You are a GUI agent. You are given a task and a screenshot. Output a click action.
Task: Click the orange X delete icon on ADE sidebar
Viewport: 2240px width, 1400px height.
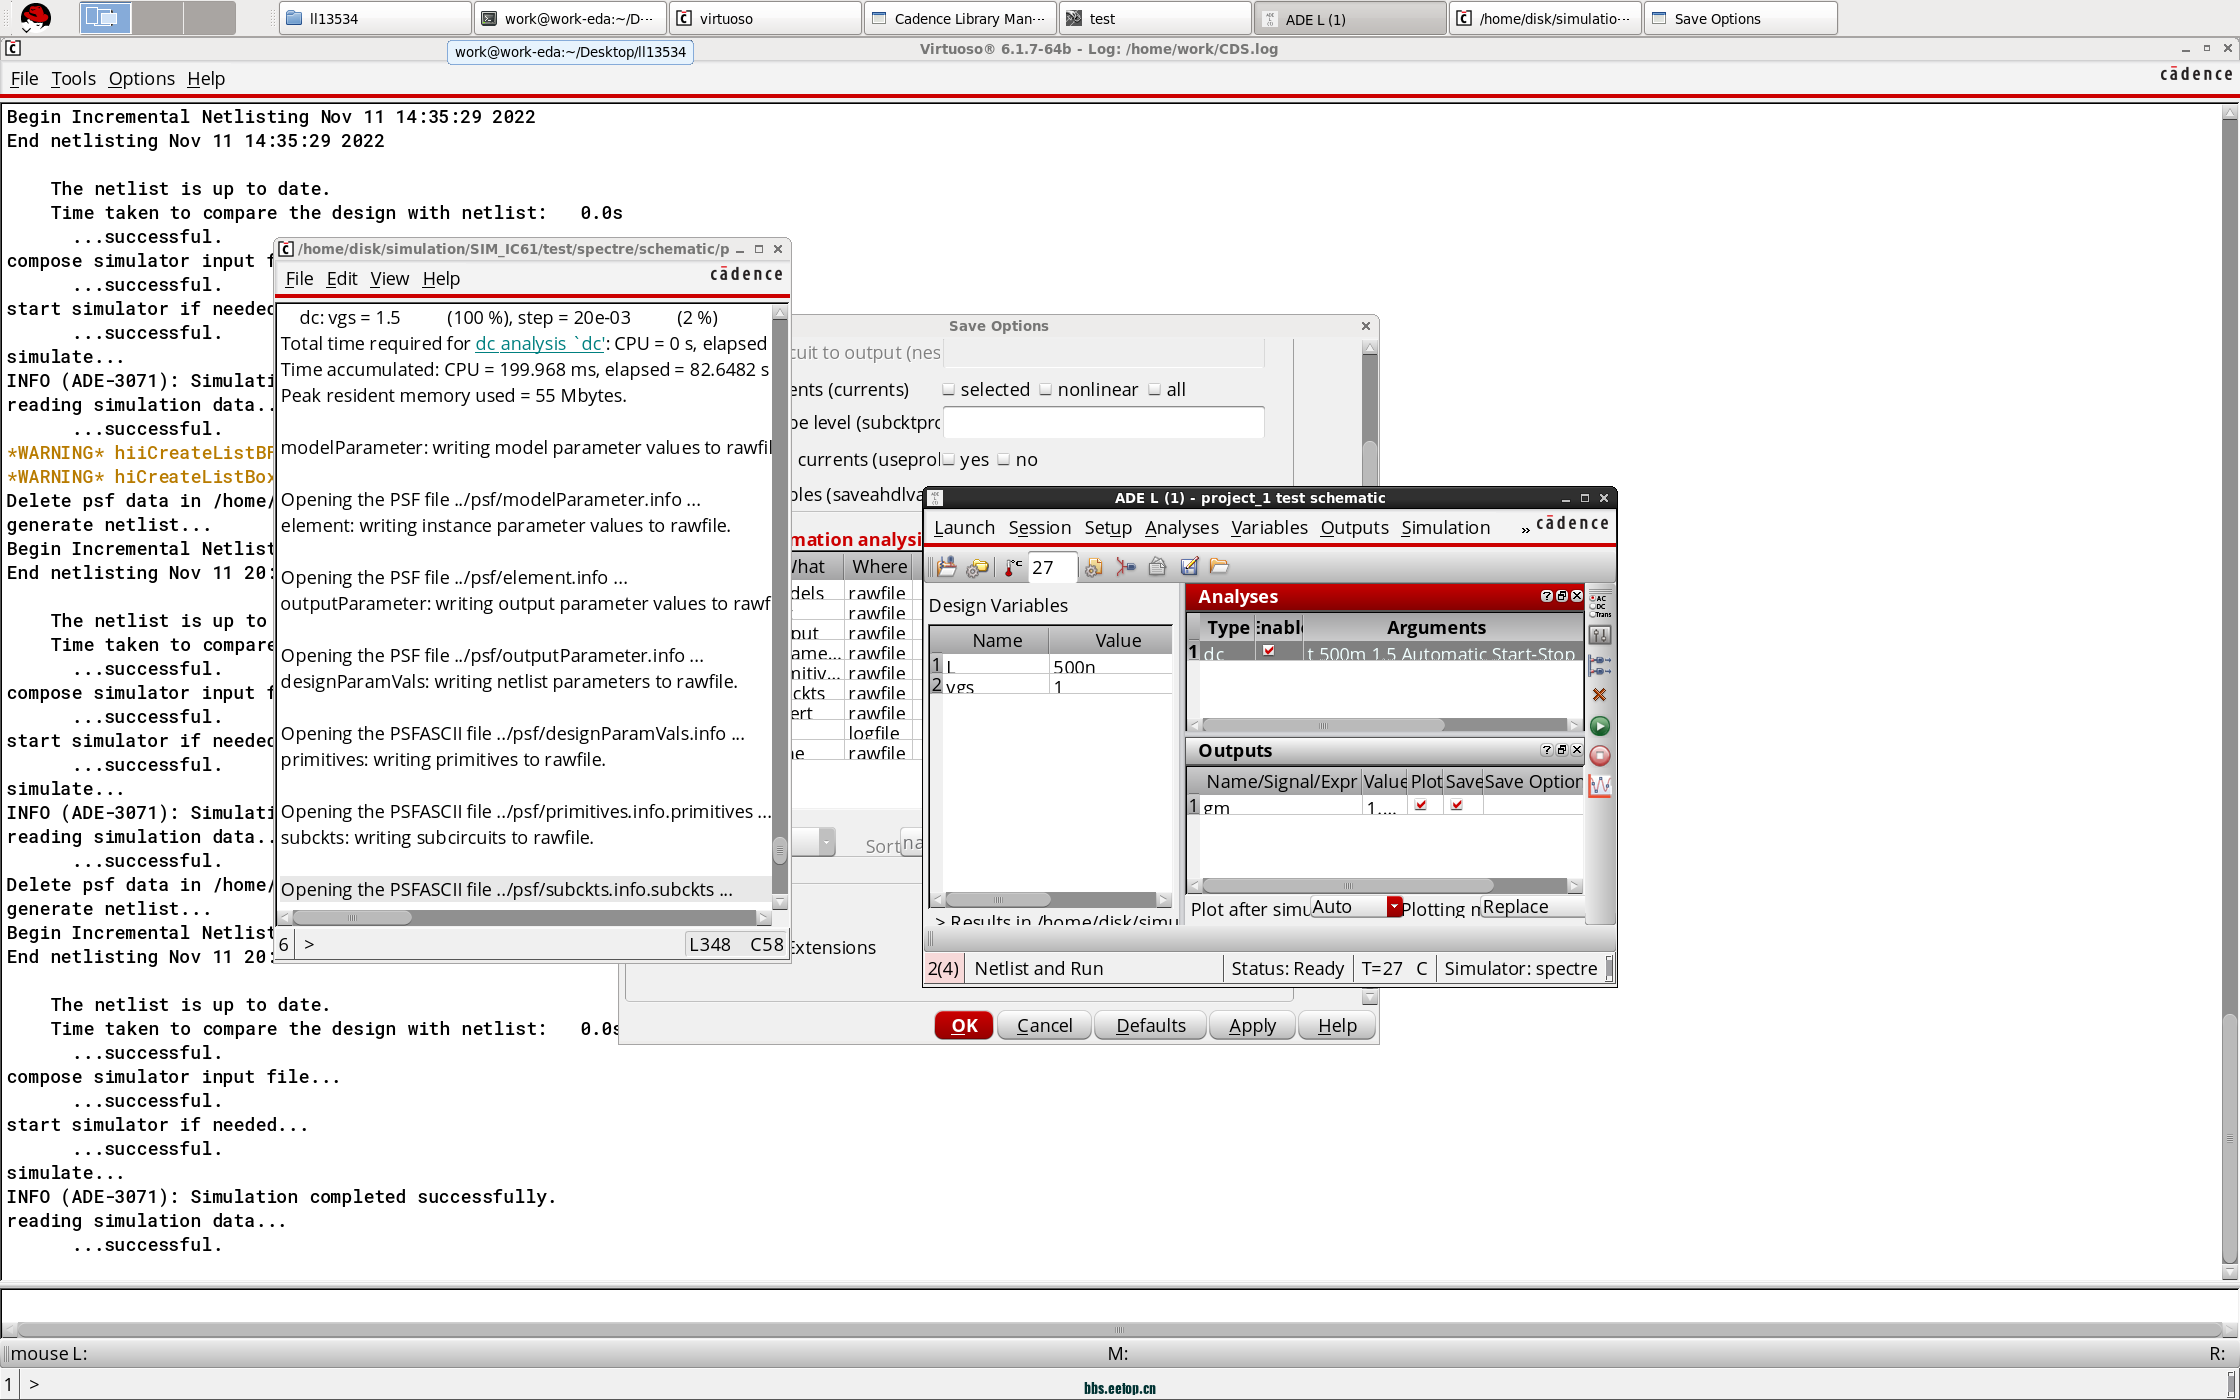tap(1600, 695)
